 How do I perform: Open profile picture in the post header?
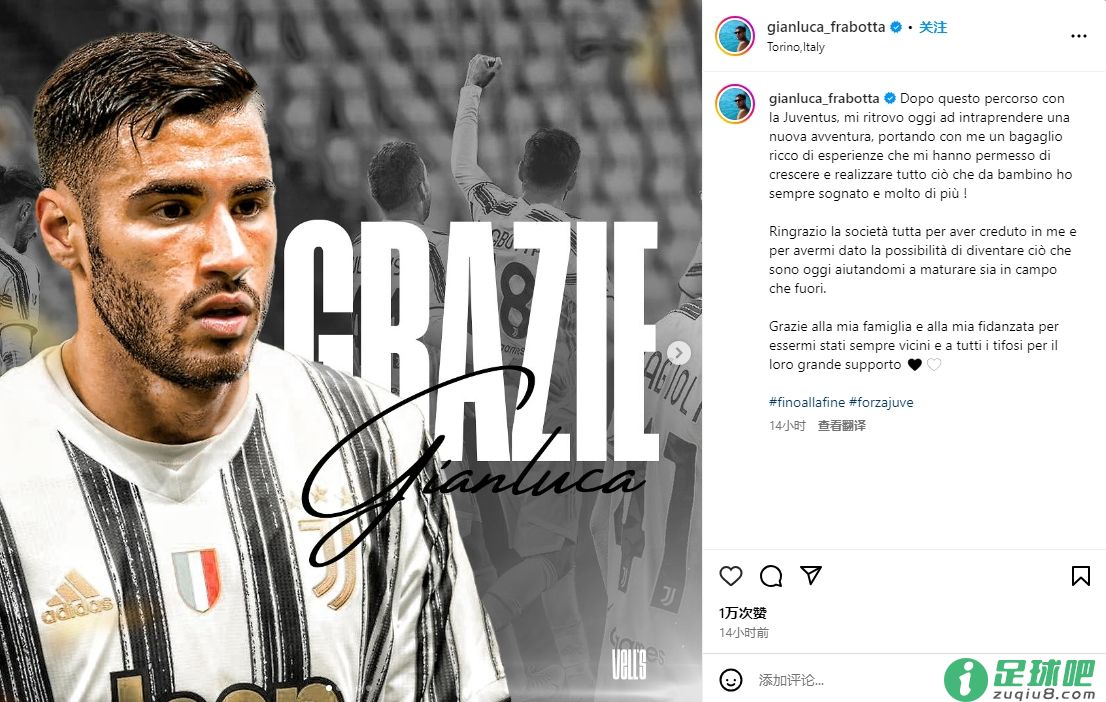[x=735, y=35]
